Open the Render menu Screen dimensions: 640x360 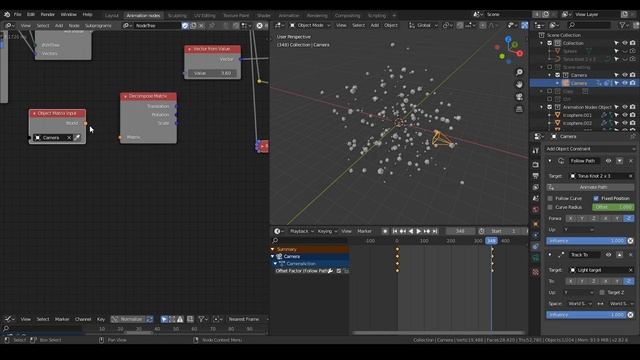pyautogui.click(x=47, y=14)
